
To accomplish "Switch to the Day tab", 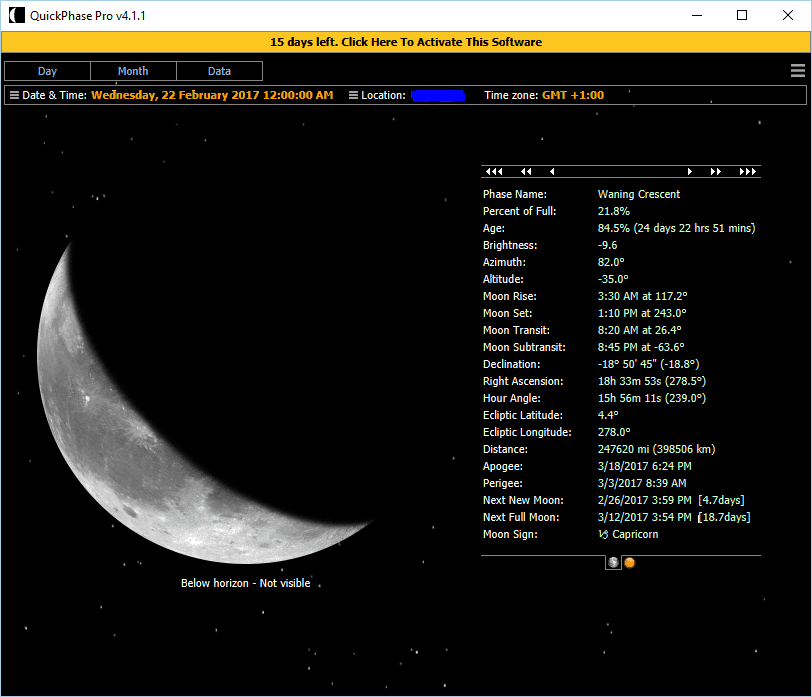I will 47,71.
